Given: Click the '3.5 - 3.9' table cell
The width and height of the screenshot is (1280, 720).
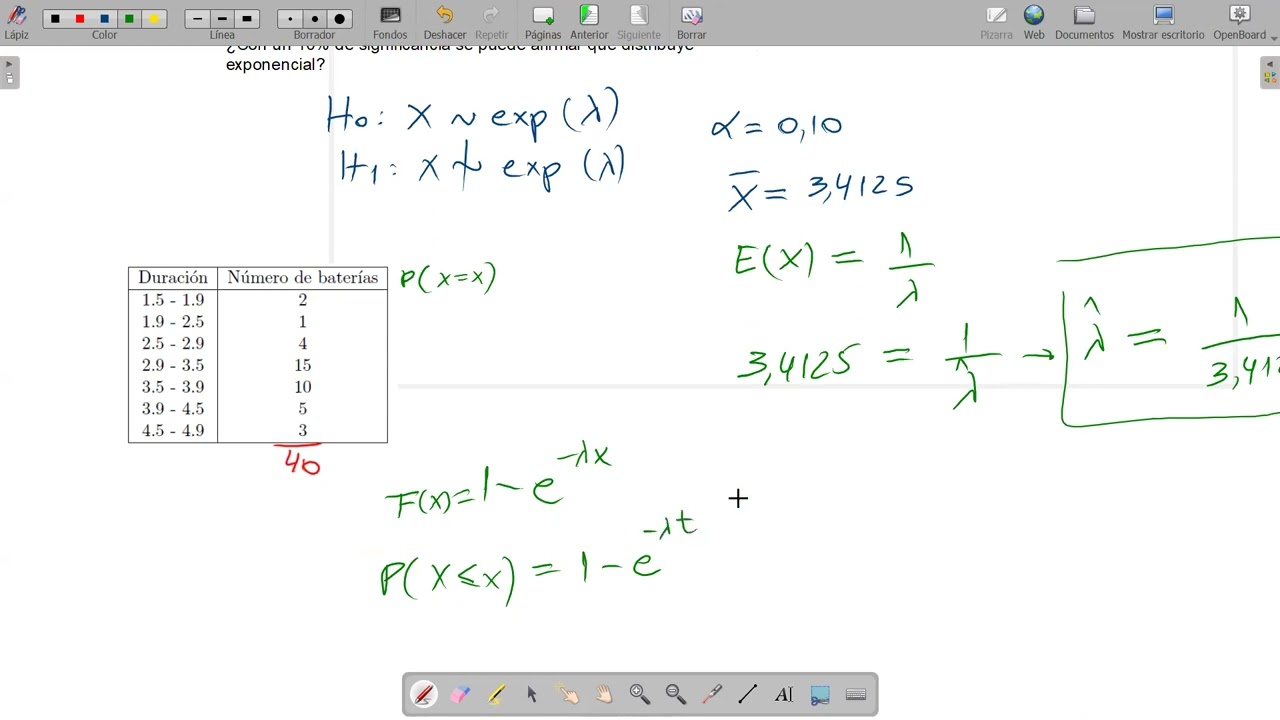Looking at the screenshot, I should point(173,387).
